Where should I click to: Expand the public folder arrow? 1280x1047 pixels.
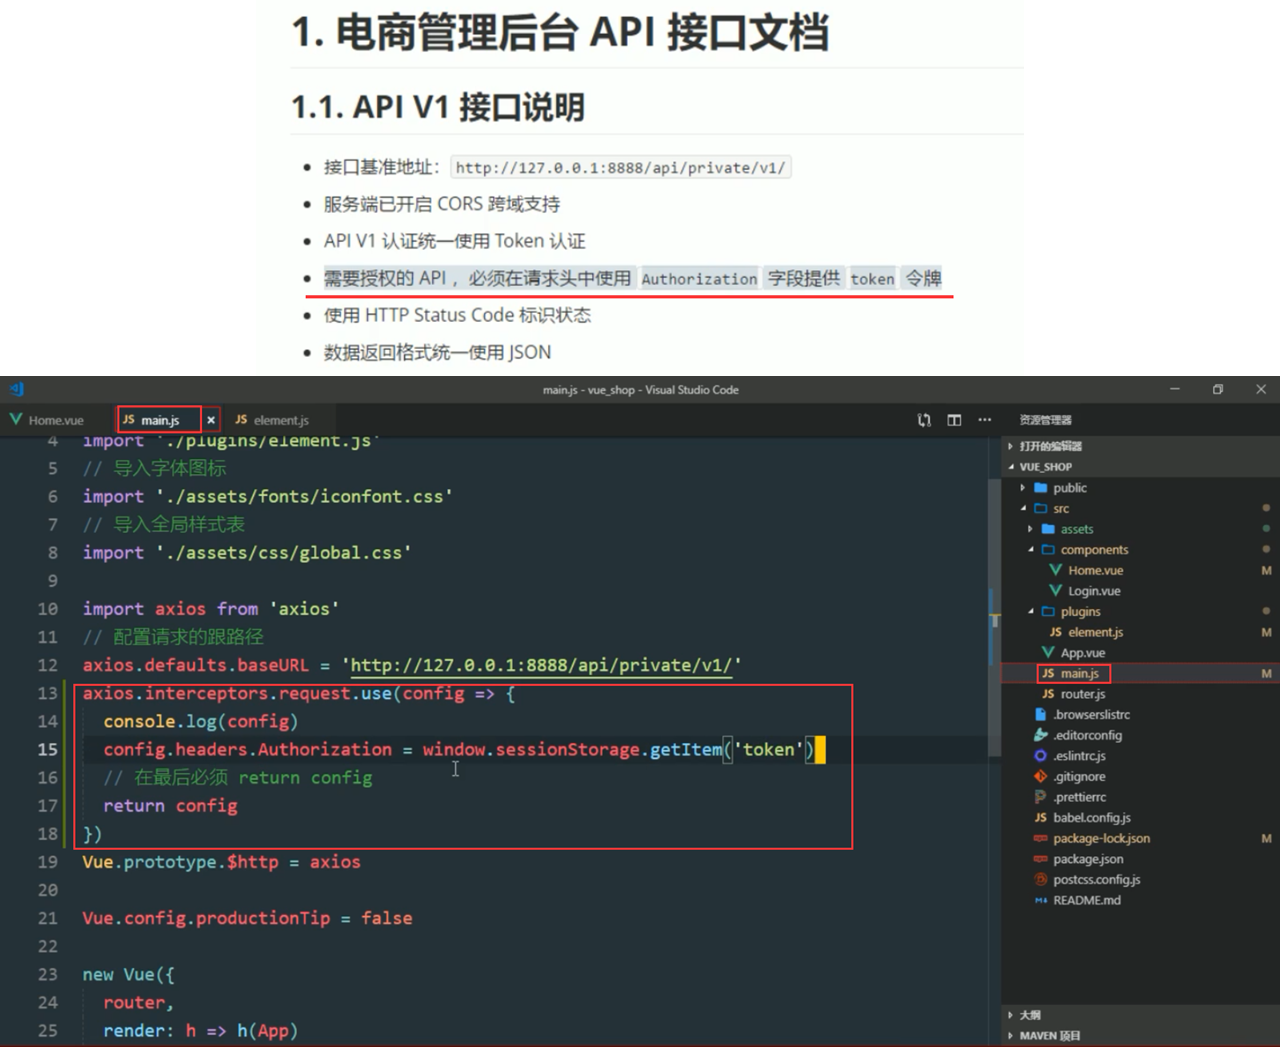pos(1023,488)
